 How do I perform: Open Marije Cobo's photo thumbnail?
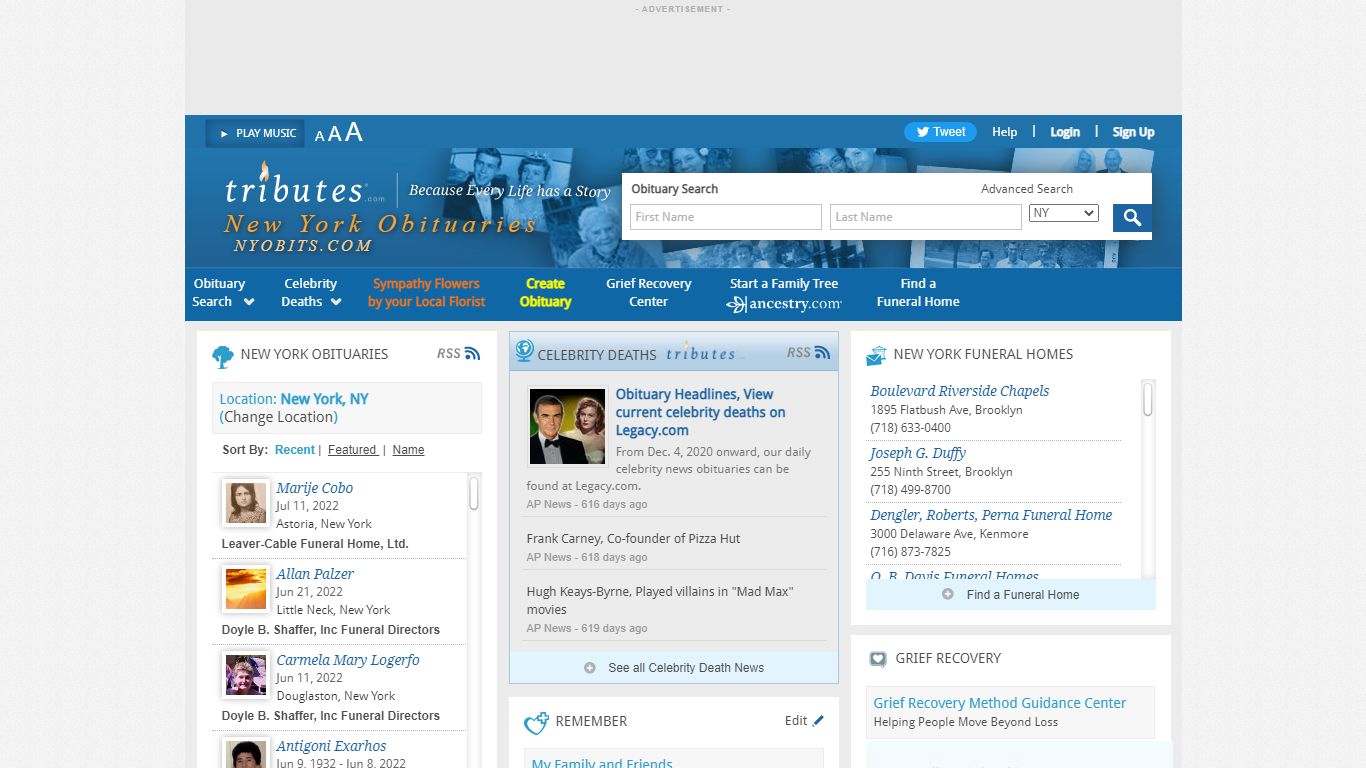(246, 503)
